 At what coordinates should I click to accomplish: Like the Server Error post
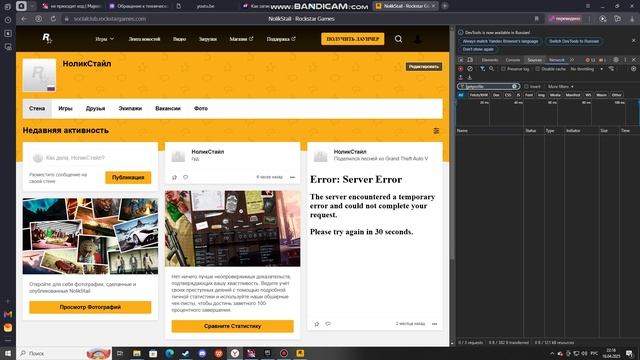click(316, 324)
